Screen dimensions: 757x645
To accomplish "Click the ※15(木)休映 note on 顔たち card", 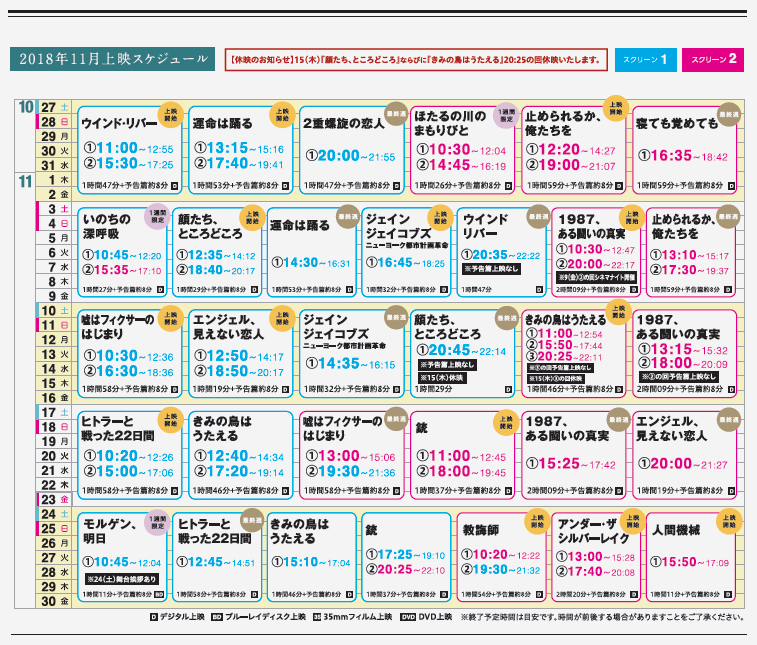I will point(442,378).
